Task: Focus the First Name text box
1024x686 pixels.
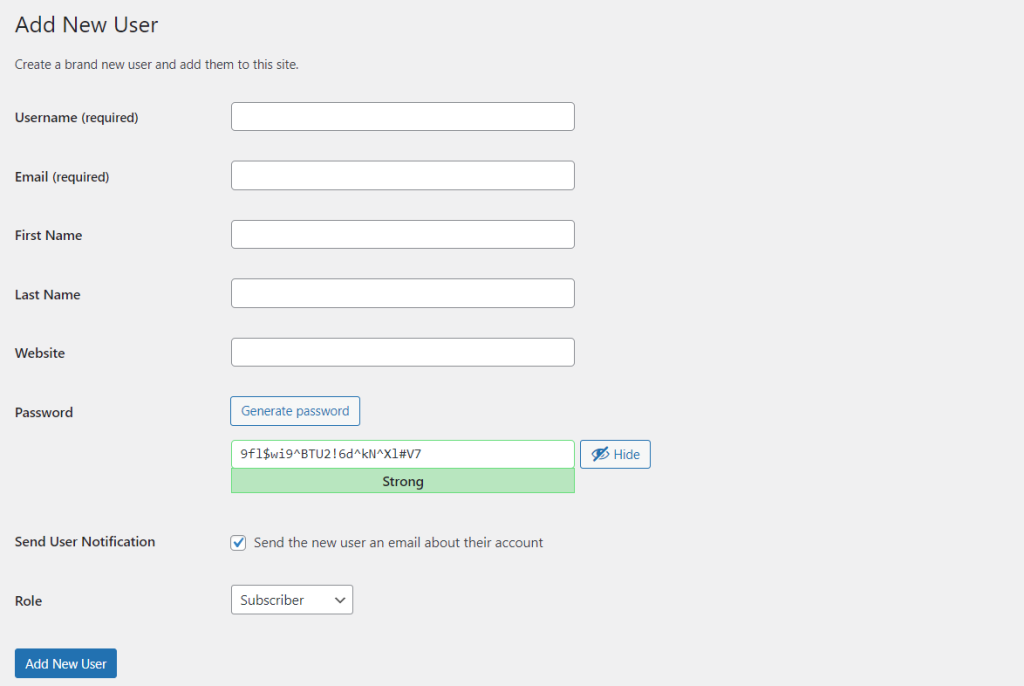Action: pyautogui.click(x=402, y=234)
